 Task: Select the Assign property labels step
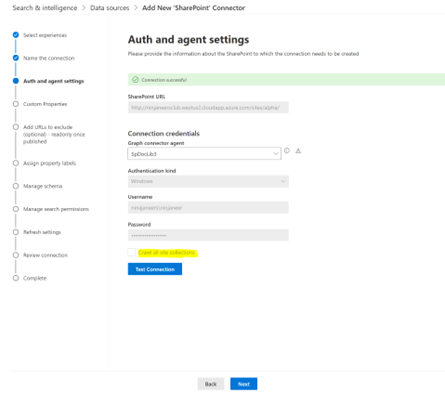tap(49, 163)
